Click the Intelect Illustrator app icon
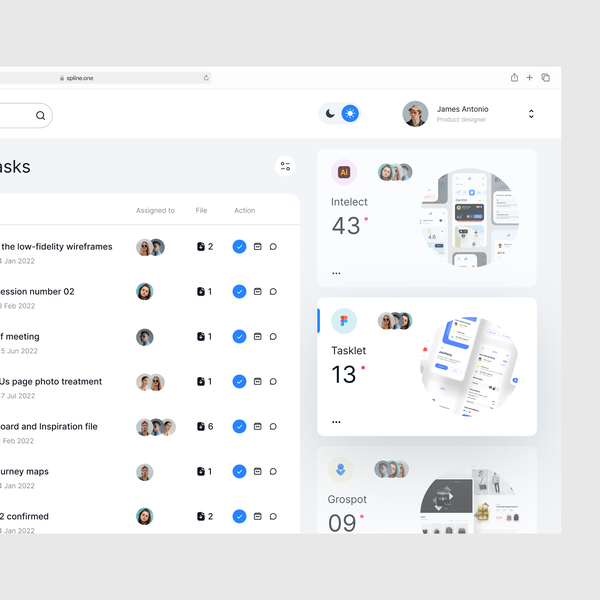600x600 pixels. point(344,172)
